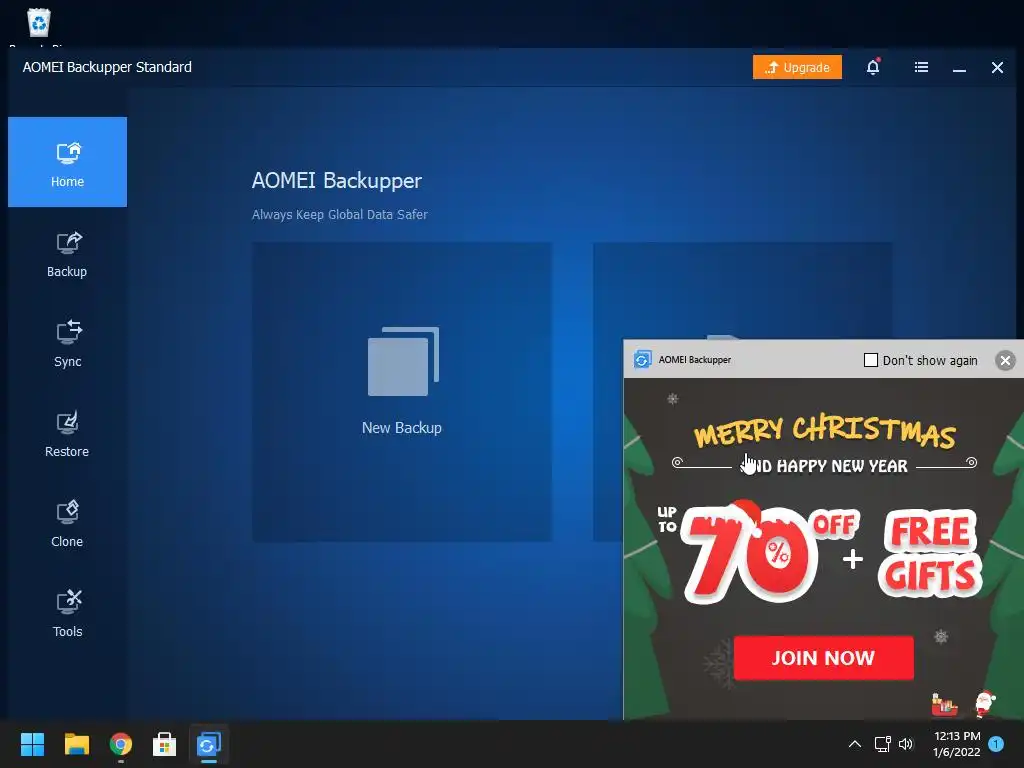Open notifications bell icon

(x=873, y=67)
